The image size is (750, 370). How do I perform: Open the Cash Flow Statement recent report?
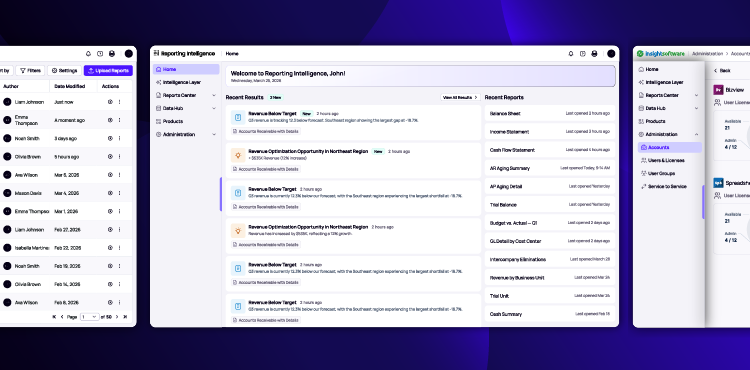tap(550, 150)
